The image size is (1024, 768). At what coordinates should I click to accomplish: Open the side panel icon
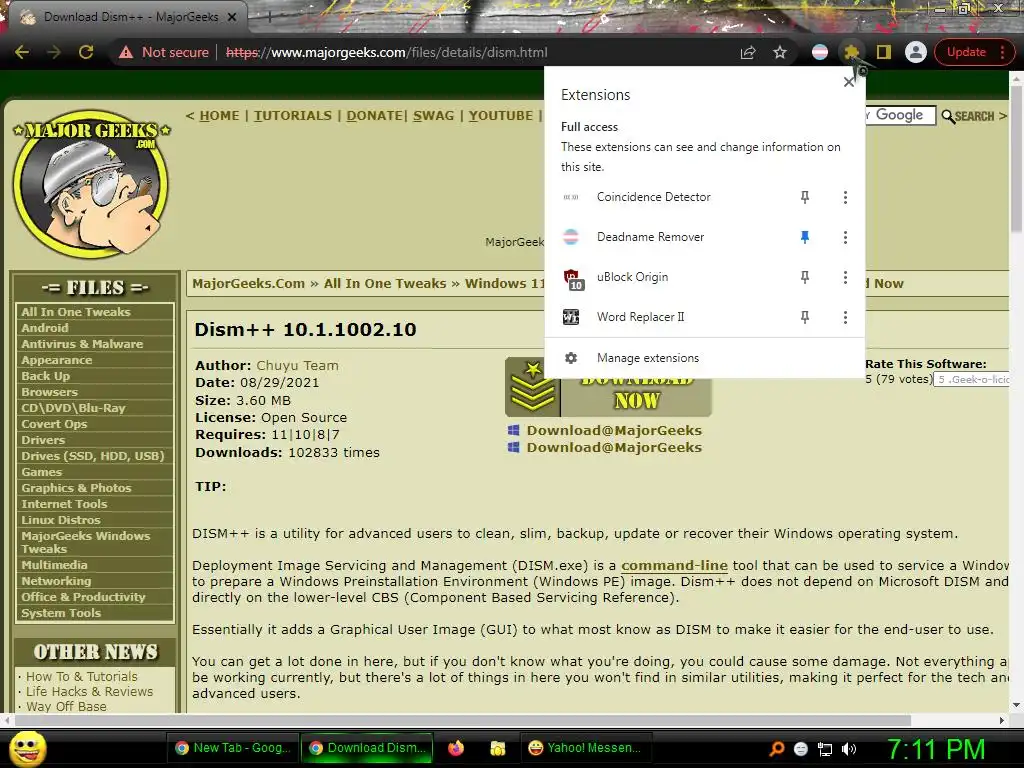[x=884, y=52]
